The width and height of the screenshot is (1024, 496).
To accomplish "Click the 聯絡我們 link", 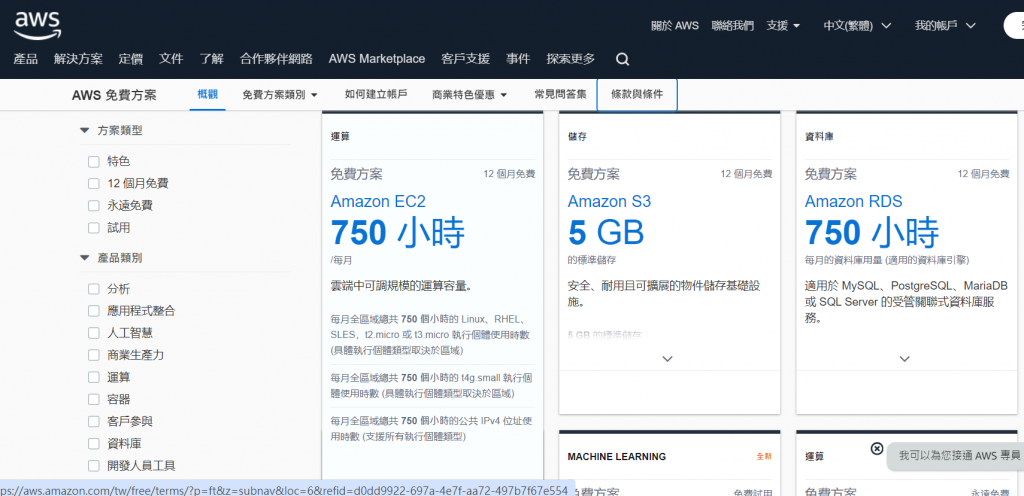I will tap(733, 25).
